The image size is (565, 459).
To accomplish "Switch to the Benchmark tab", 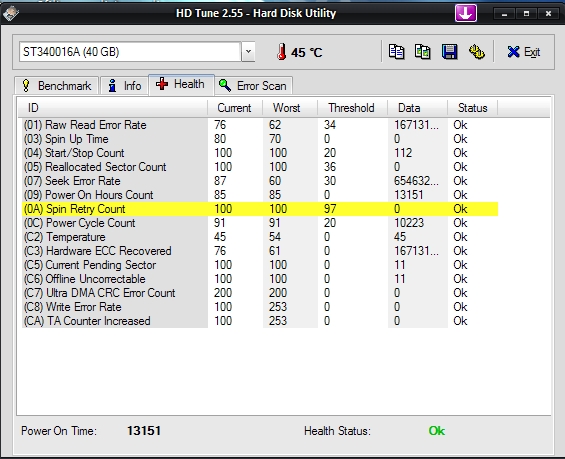I will [x=57, y=86].
